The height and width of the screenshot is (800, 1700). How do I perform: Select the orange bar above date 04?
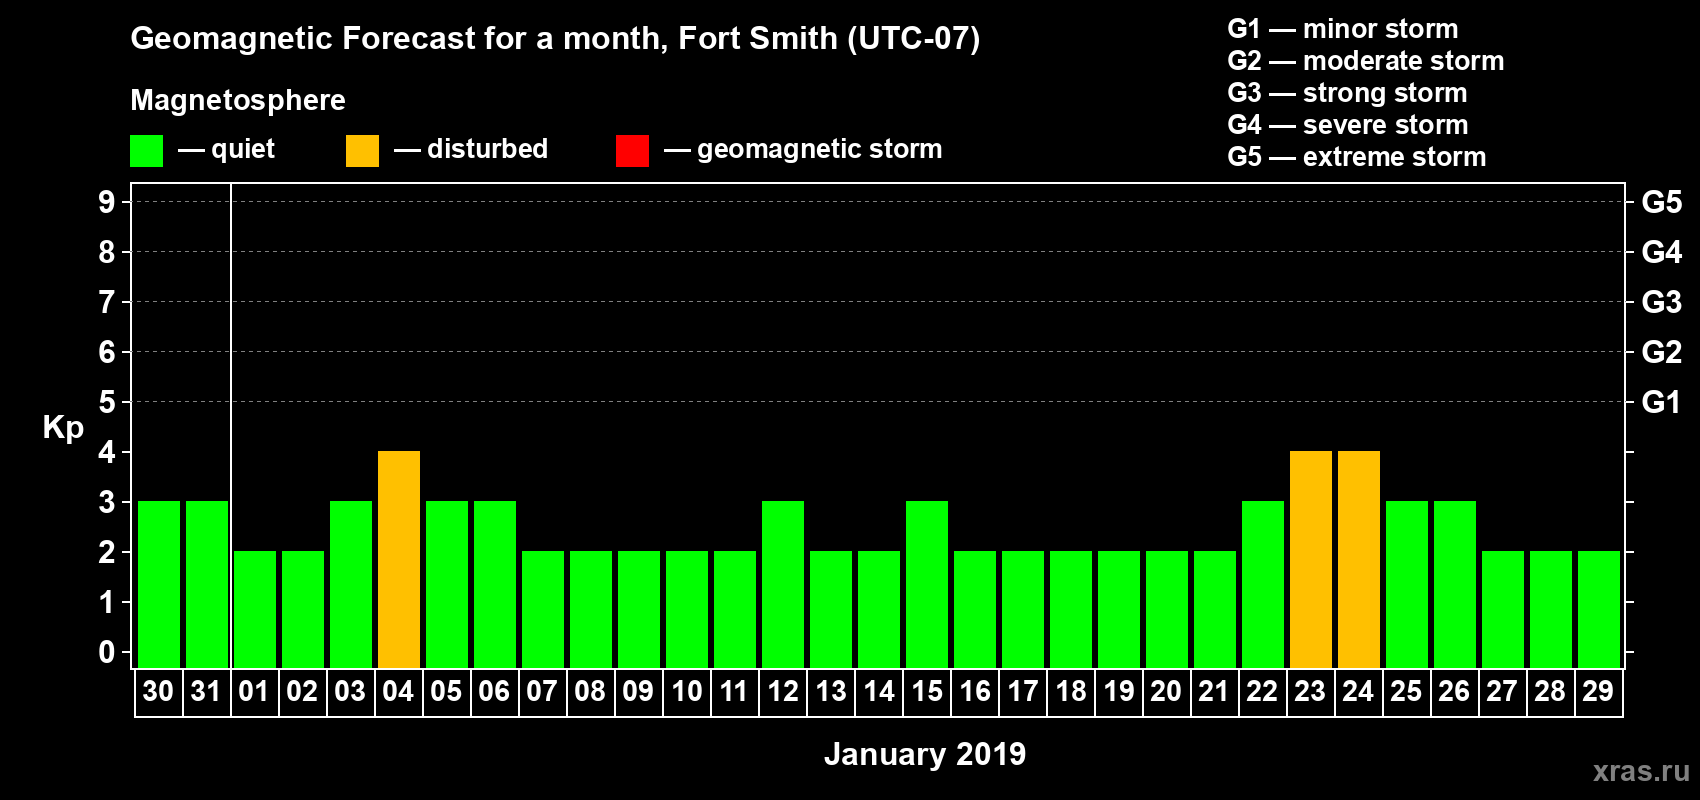[399, 559]
